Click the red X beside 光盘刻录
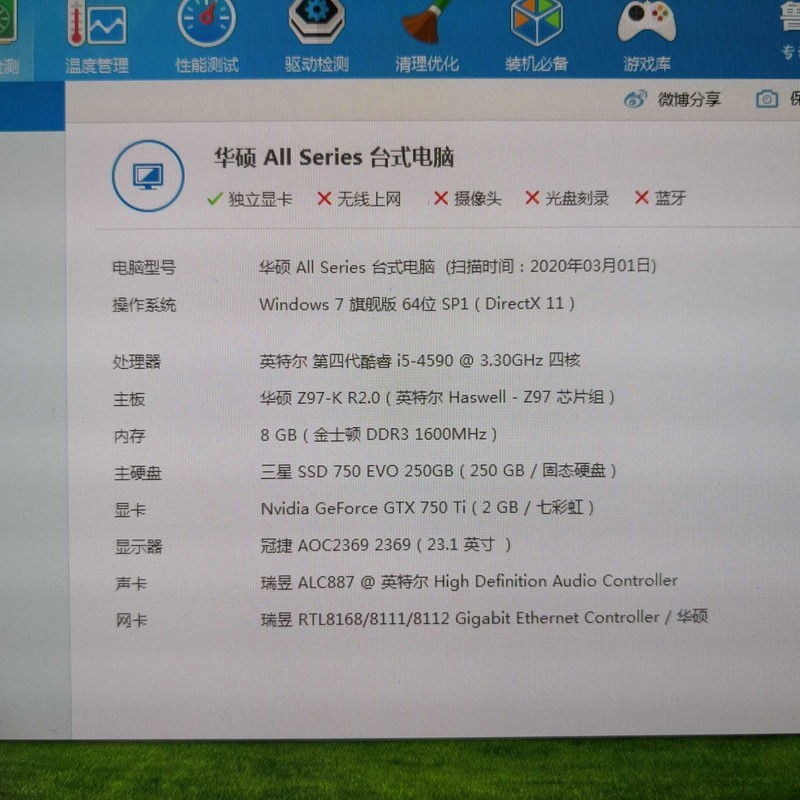Image resolution: width=800 pixels, height=800 pixels. click(x=532, y=197)
